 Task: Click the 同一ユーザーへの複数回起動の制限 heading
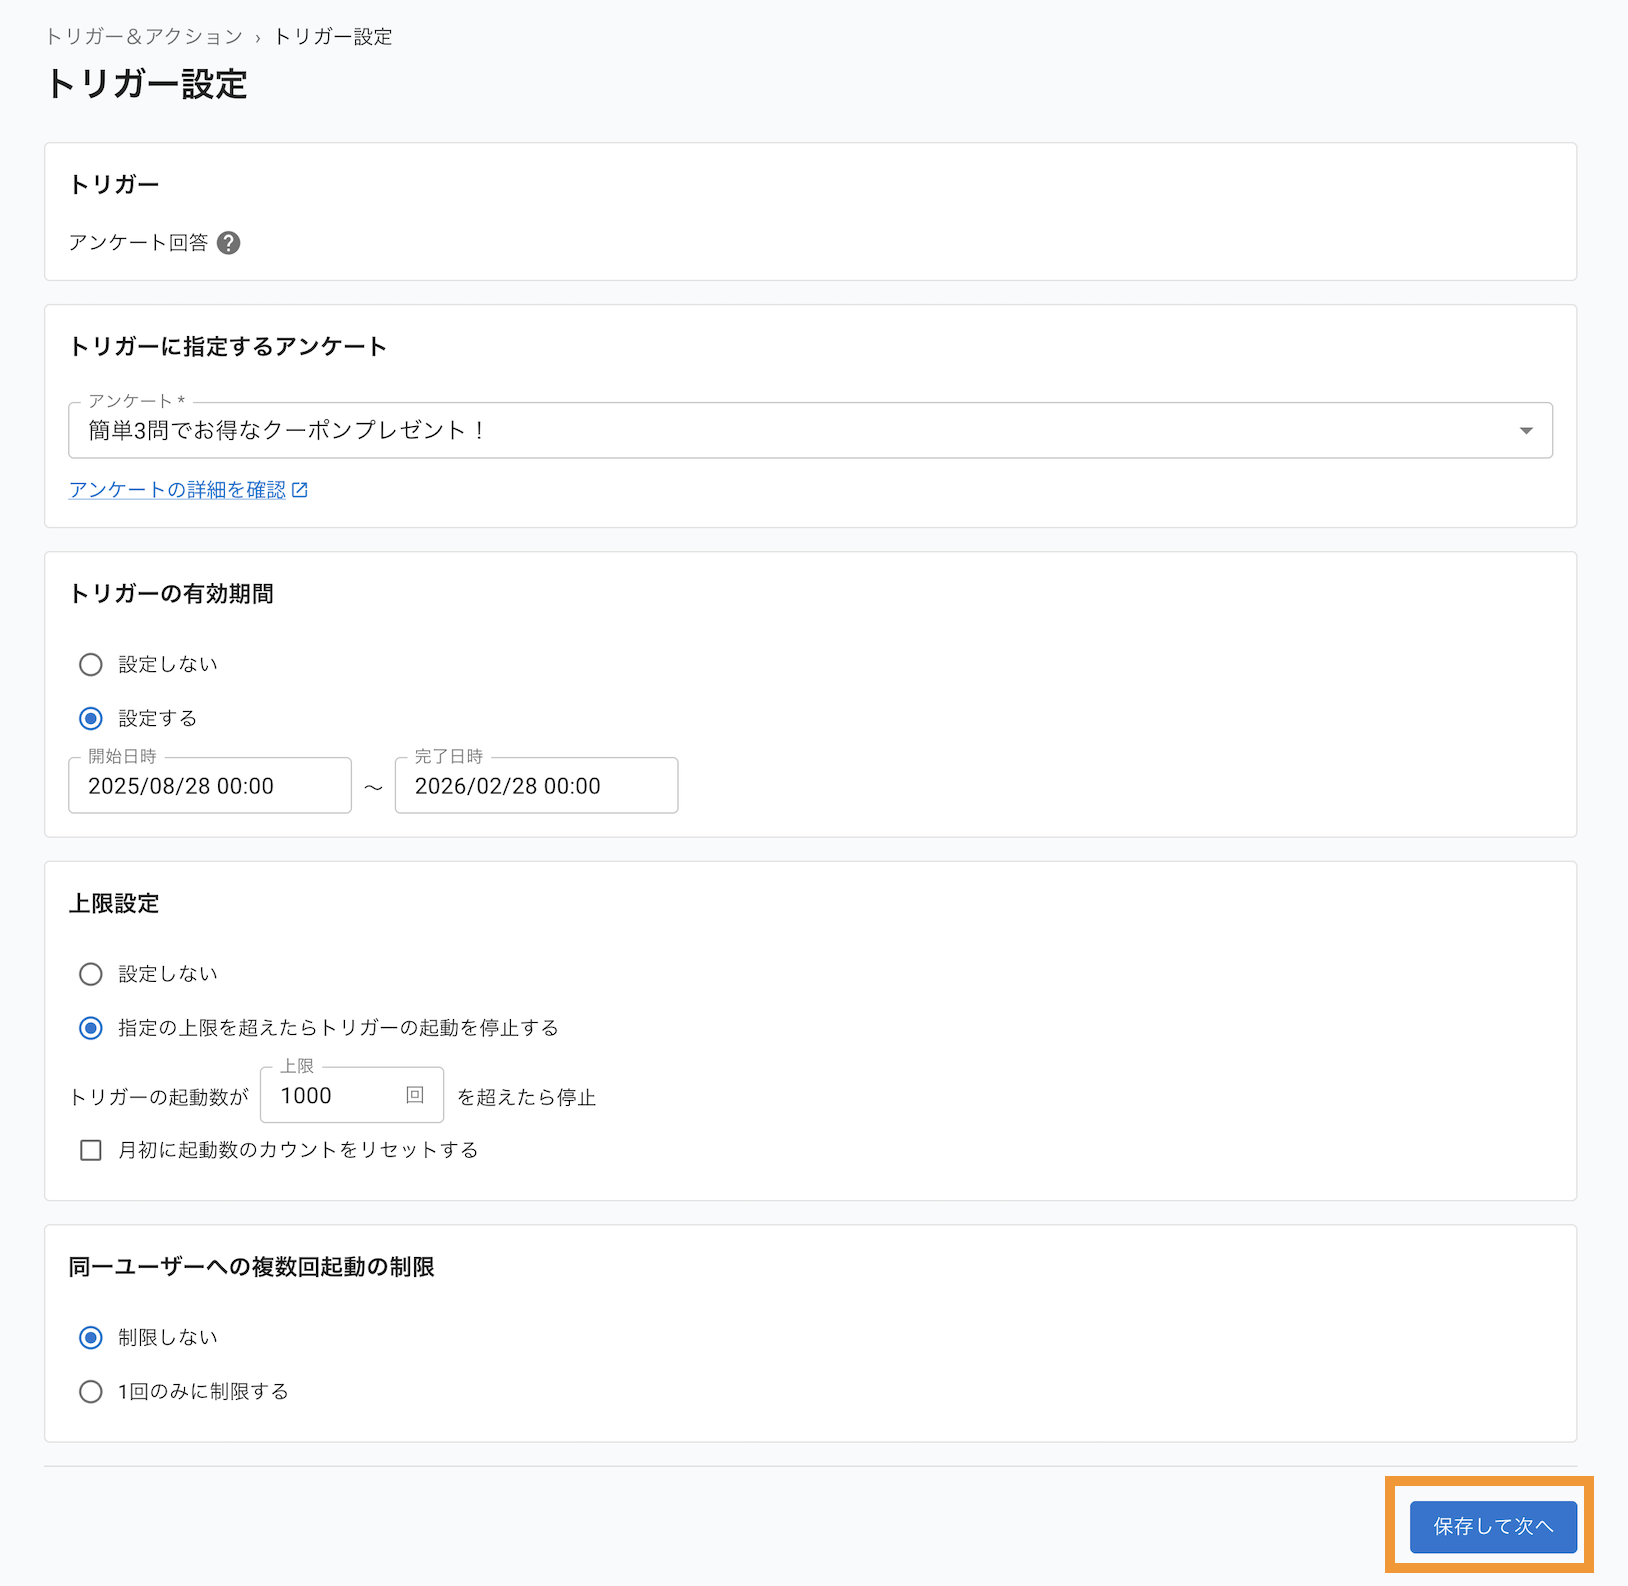click(x=251, y=1267)
